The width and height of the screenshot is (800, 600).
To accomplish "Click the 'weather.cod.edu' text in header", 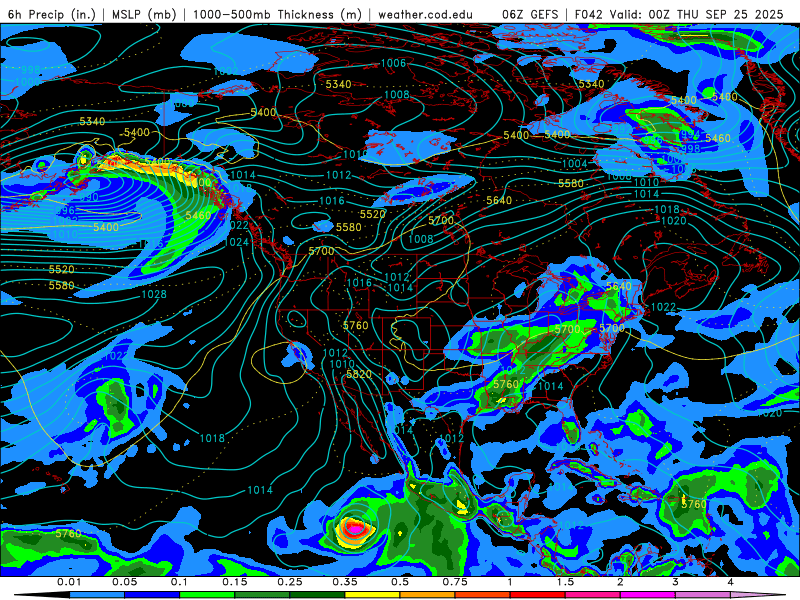I will 425,14.
